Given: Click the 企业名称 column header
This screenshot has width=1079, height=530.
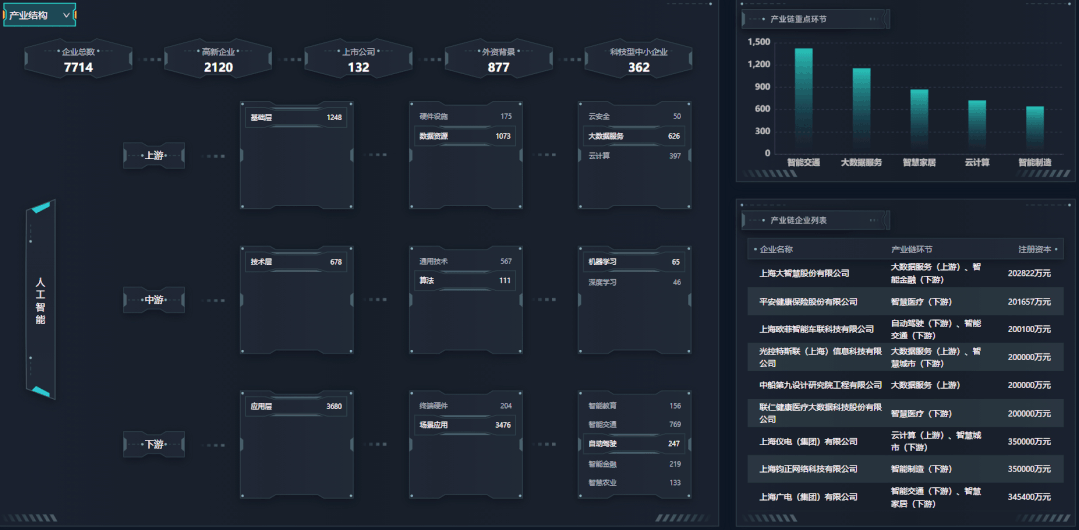Looking at the screenshot, I should click(776, 249).
